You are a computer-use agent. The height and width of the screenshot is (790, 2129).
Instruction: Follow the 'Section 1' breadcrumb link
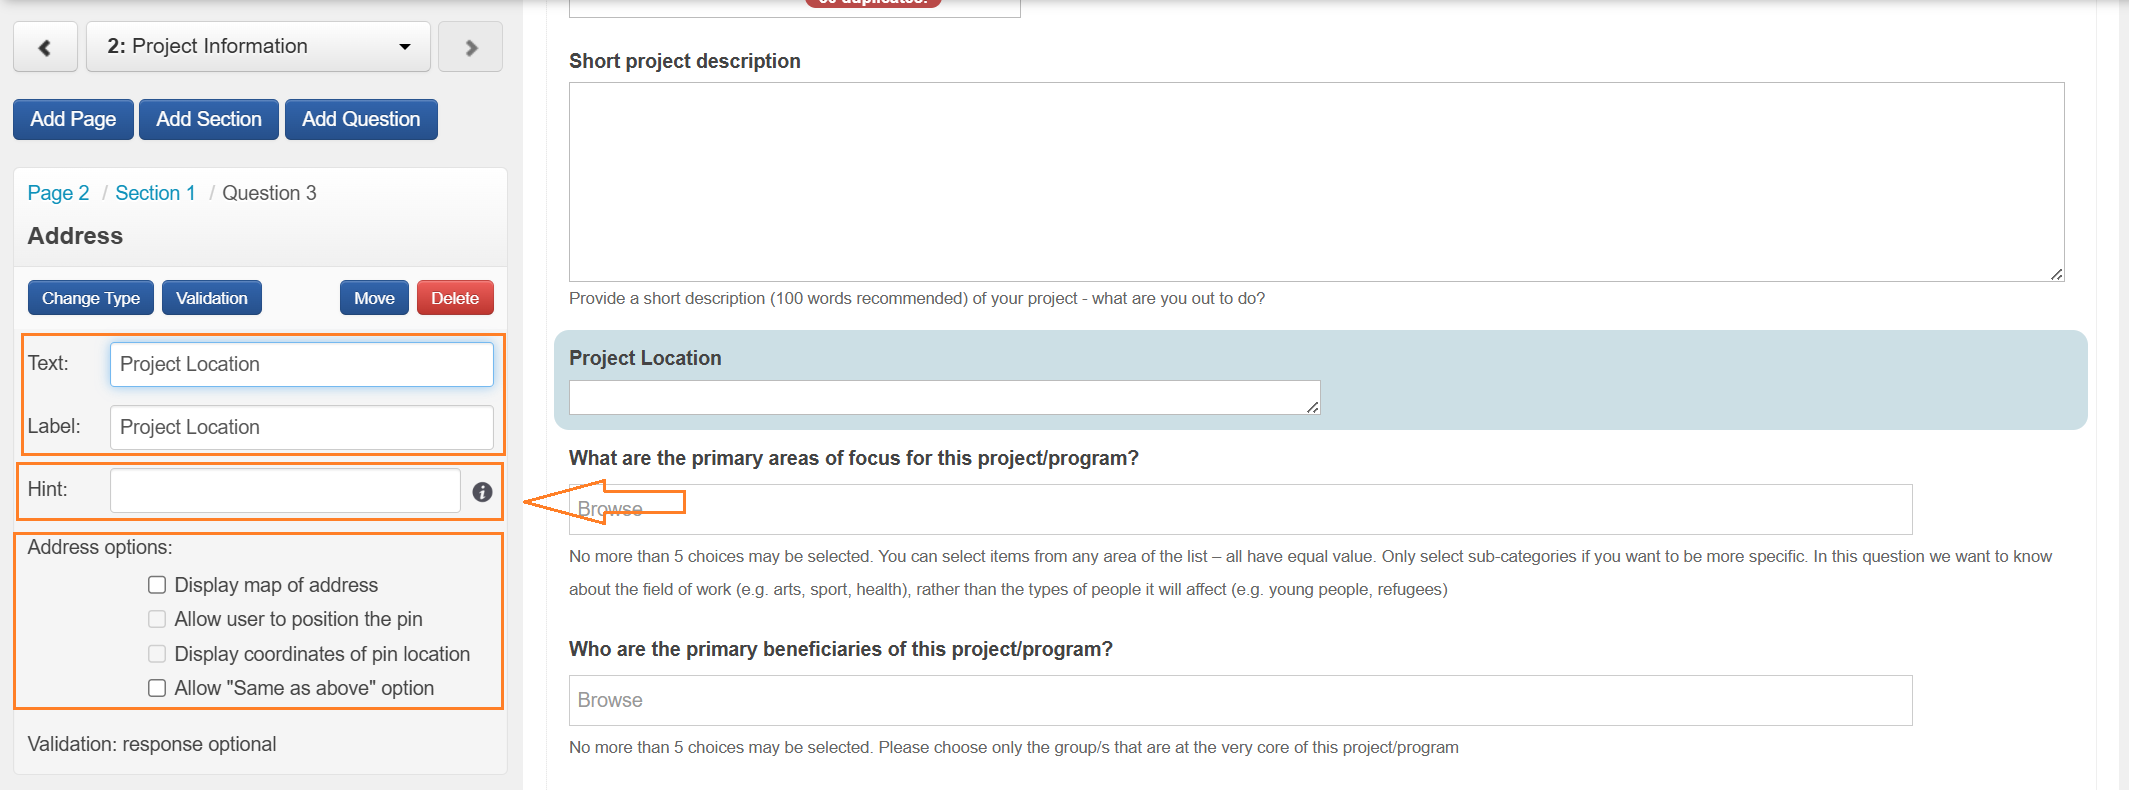155,193
